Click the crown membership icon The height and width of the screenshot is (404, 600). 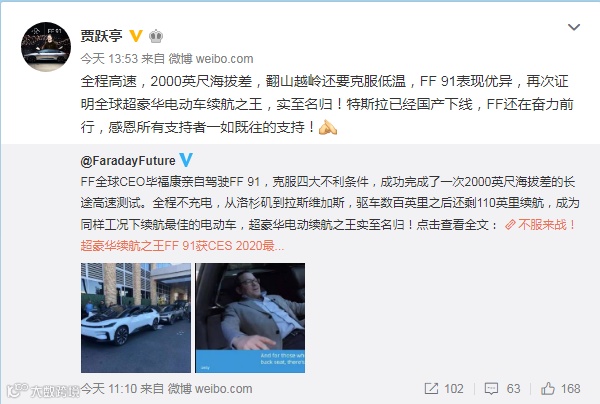pos(156,36)
